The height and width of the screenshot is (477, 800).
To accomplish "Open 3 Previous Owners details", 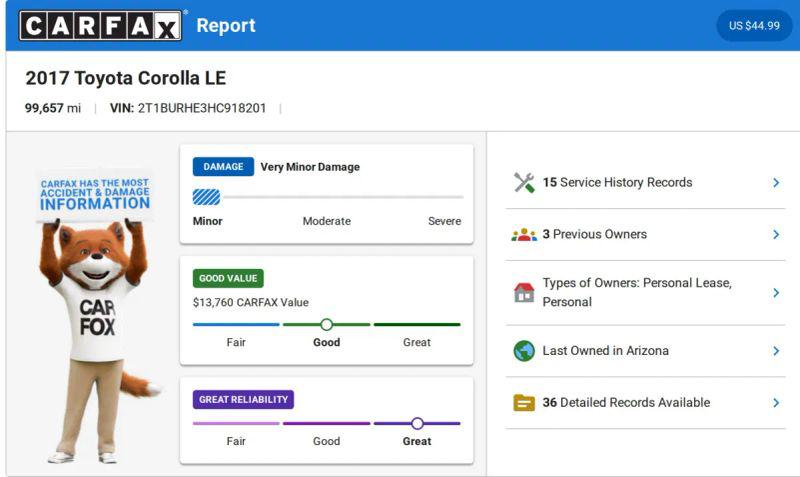I will (x=645, y=235).
